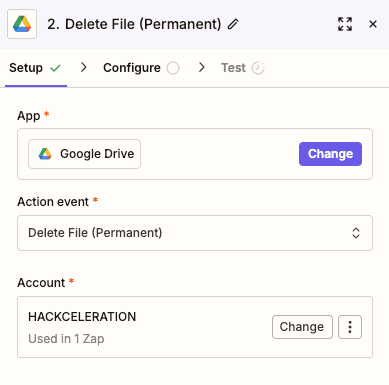Viewport: 389px width, 385px height.
Task: Click the green checkmark next to Setup
Action: 55,68
